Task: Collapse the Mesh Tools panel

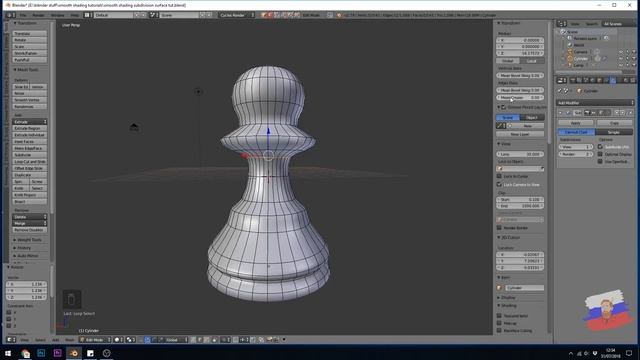Action: (26, 70)
